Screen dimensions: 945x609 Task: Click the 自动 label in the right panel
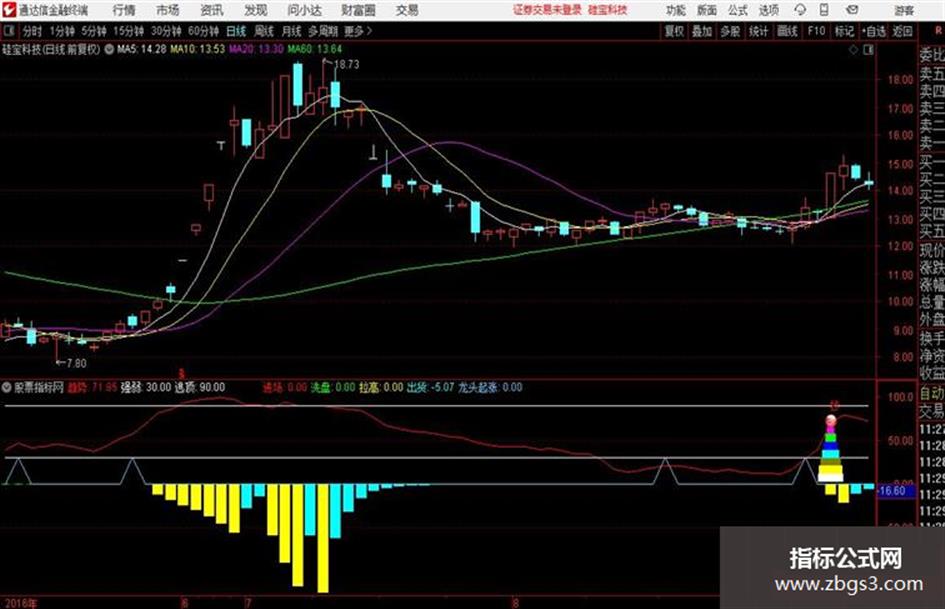pyautogui.click(x=932, y=394)
